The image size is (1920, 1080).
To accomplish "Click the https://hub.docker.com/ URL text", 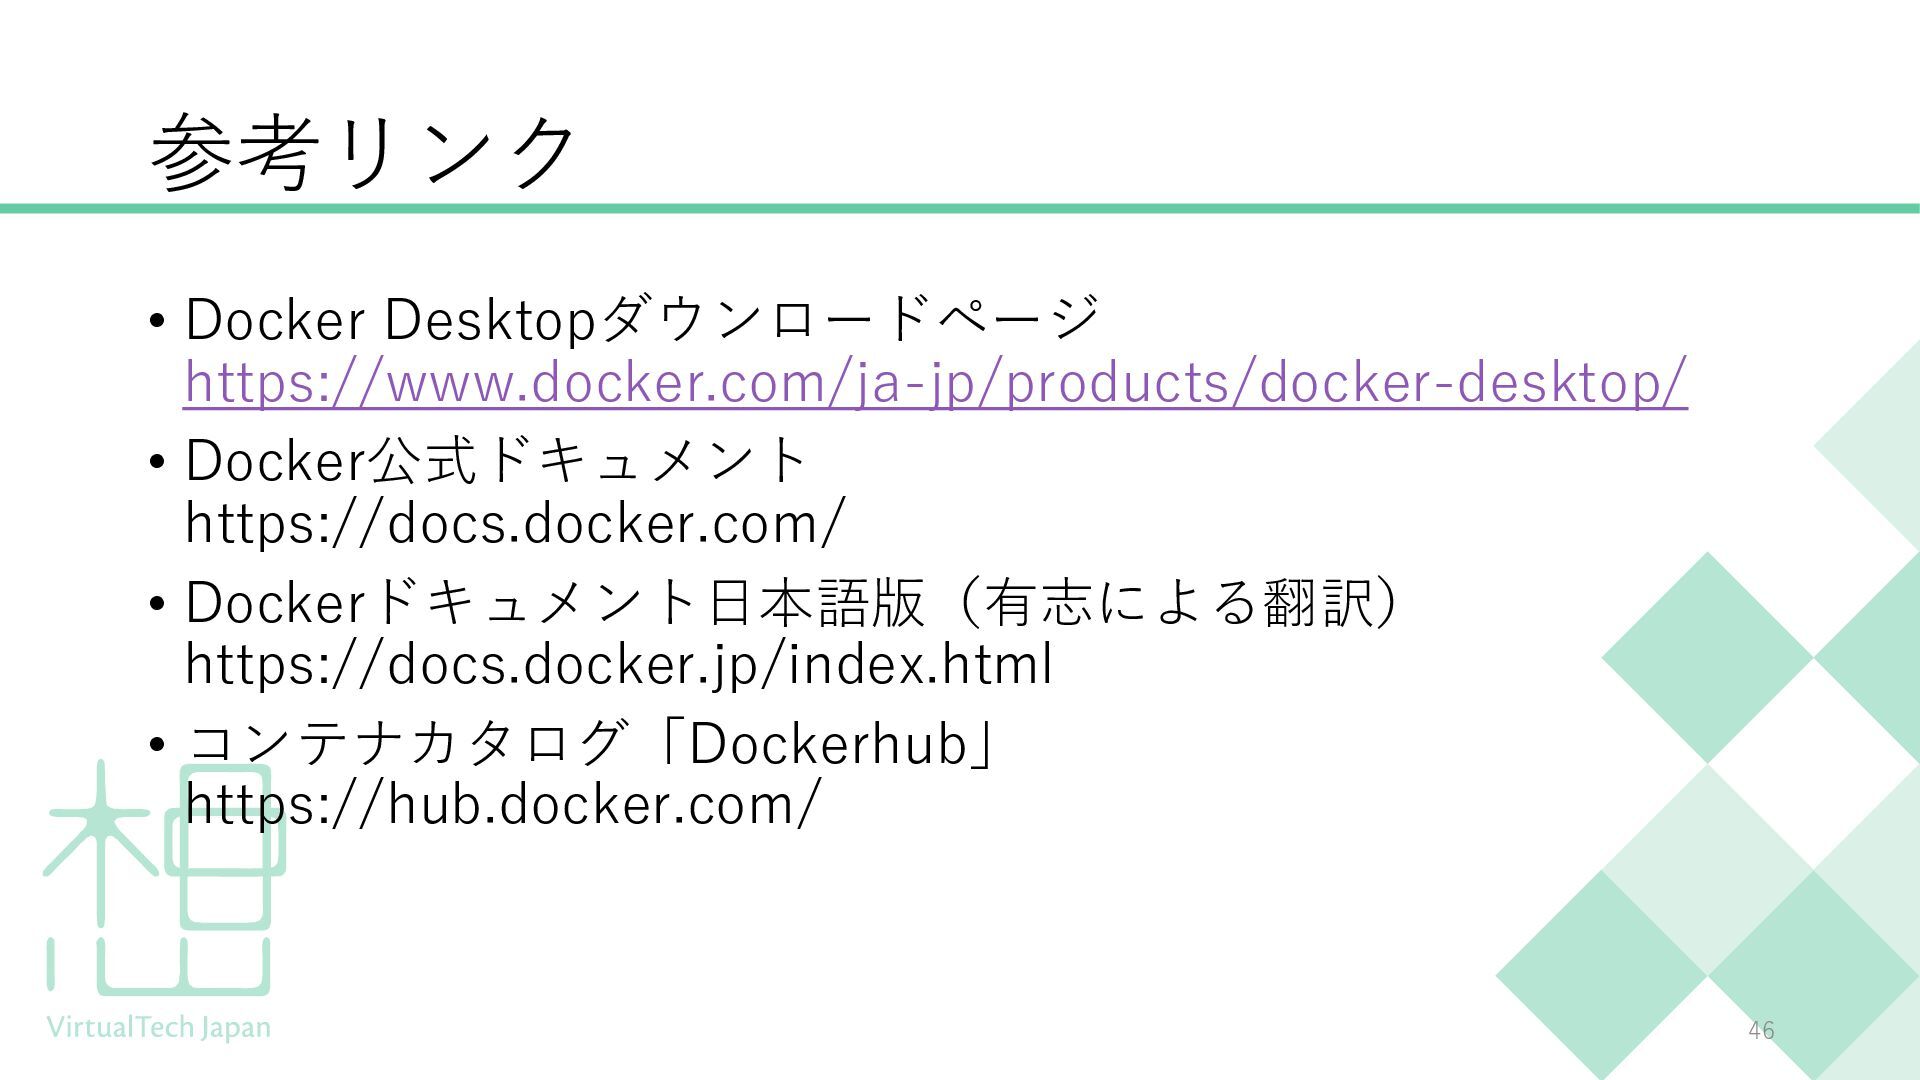I will coord(502,805).
